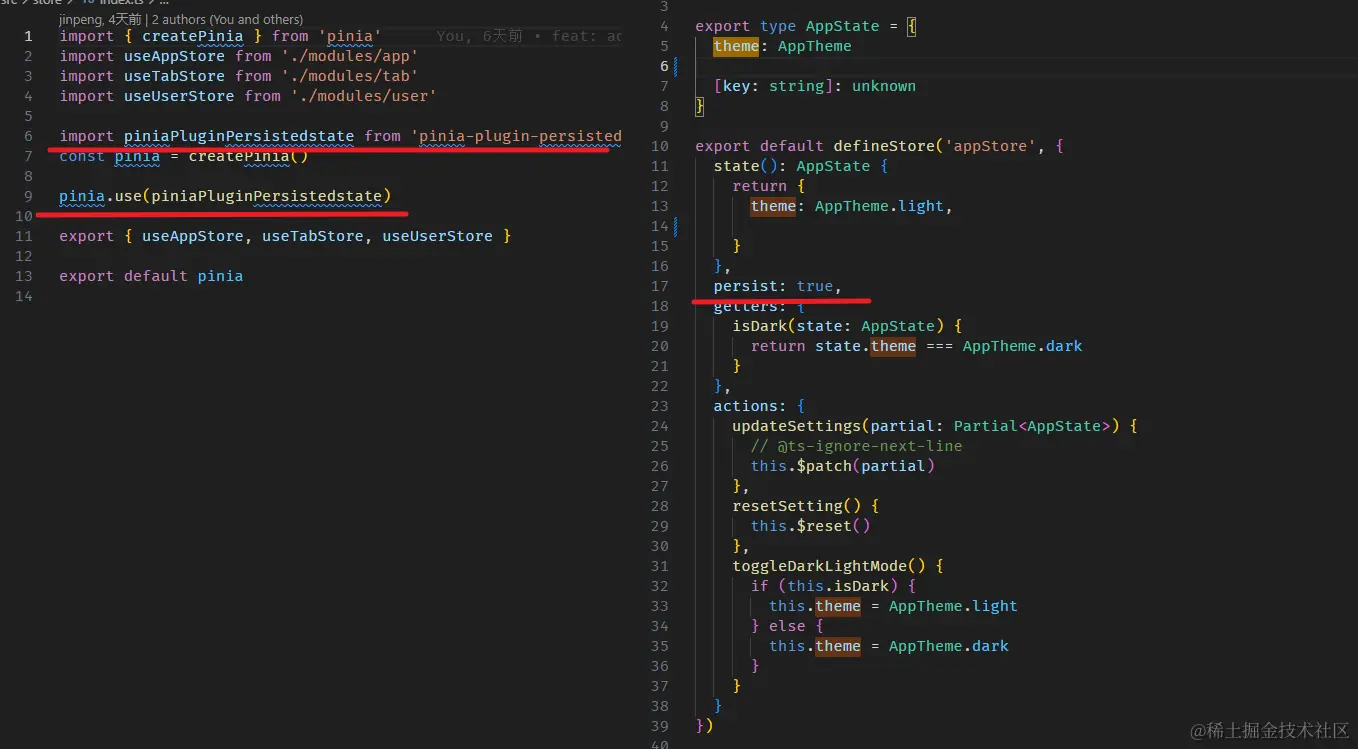This screenshot has width=1358, height=749.
Task: Click createPinia() call on the const line
Action: pos(248,156)
